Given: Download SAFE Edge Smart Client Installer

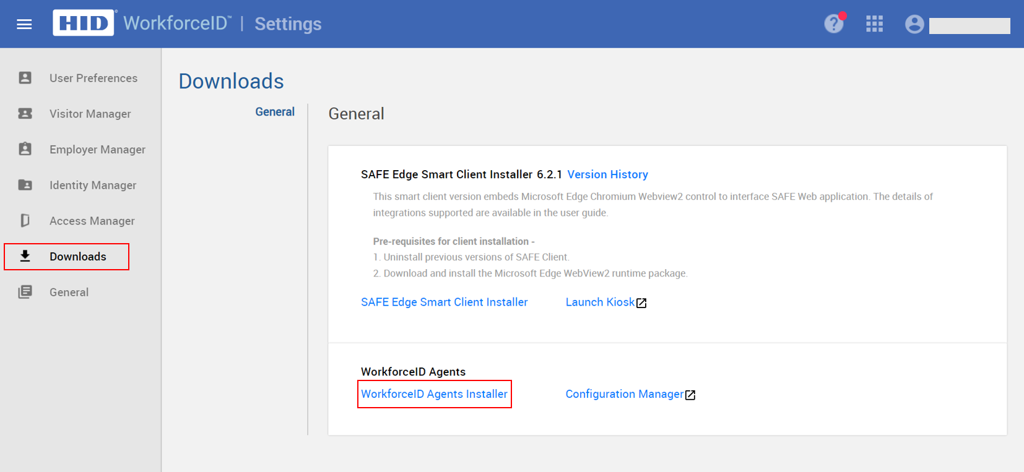Looking at the screenshot, I should pos(444,302).
